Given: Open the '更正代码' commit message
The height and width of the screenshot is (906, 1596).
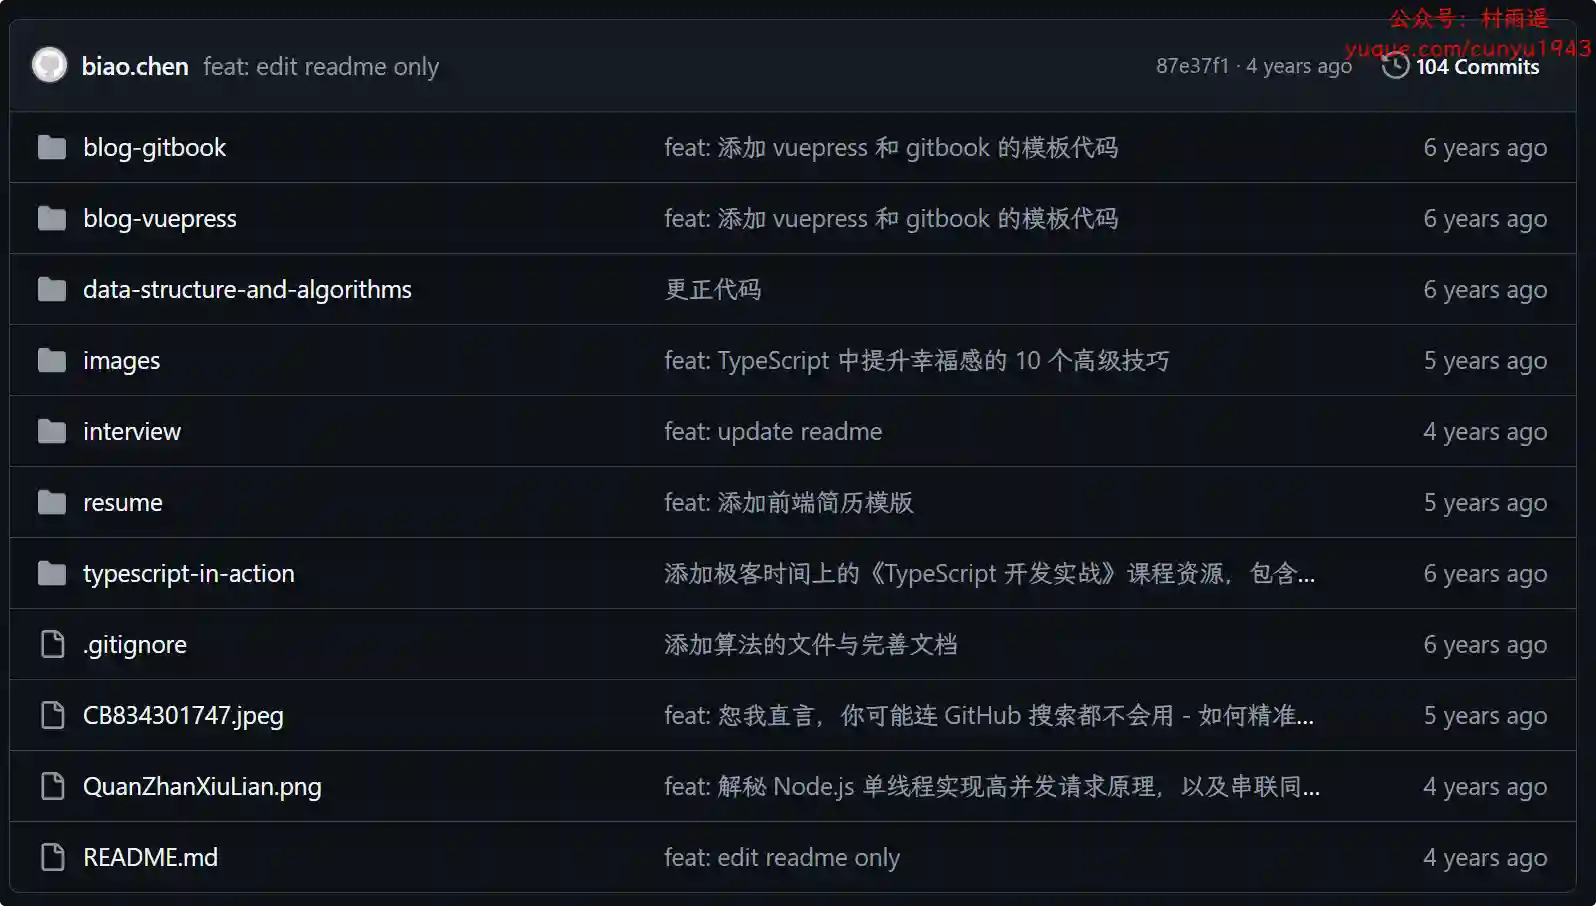Looking at the screenshot, I should click(713, 290).
